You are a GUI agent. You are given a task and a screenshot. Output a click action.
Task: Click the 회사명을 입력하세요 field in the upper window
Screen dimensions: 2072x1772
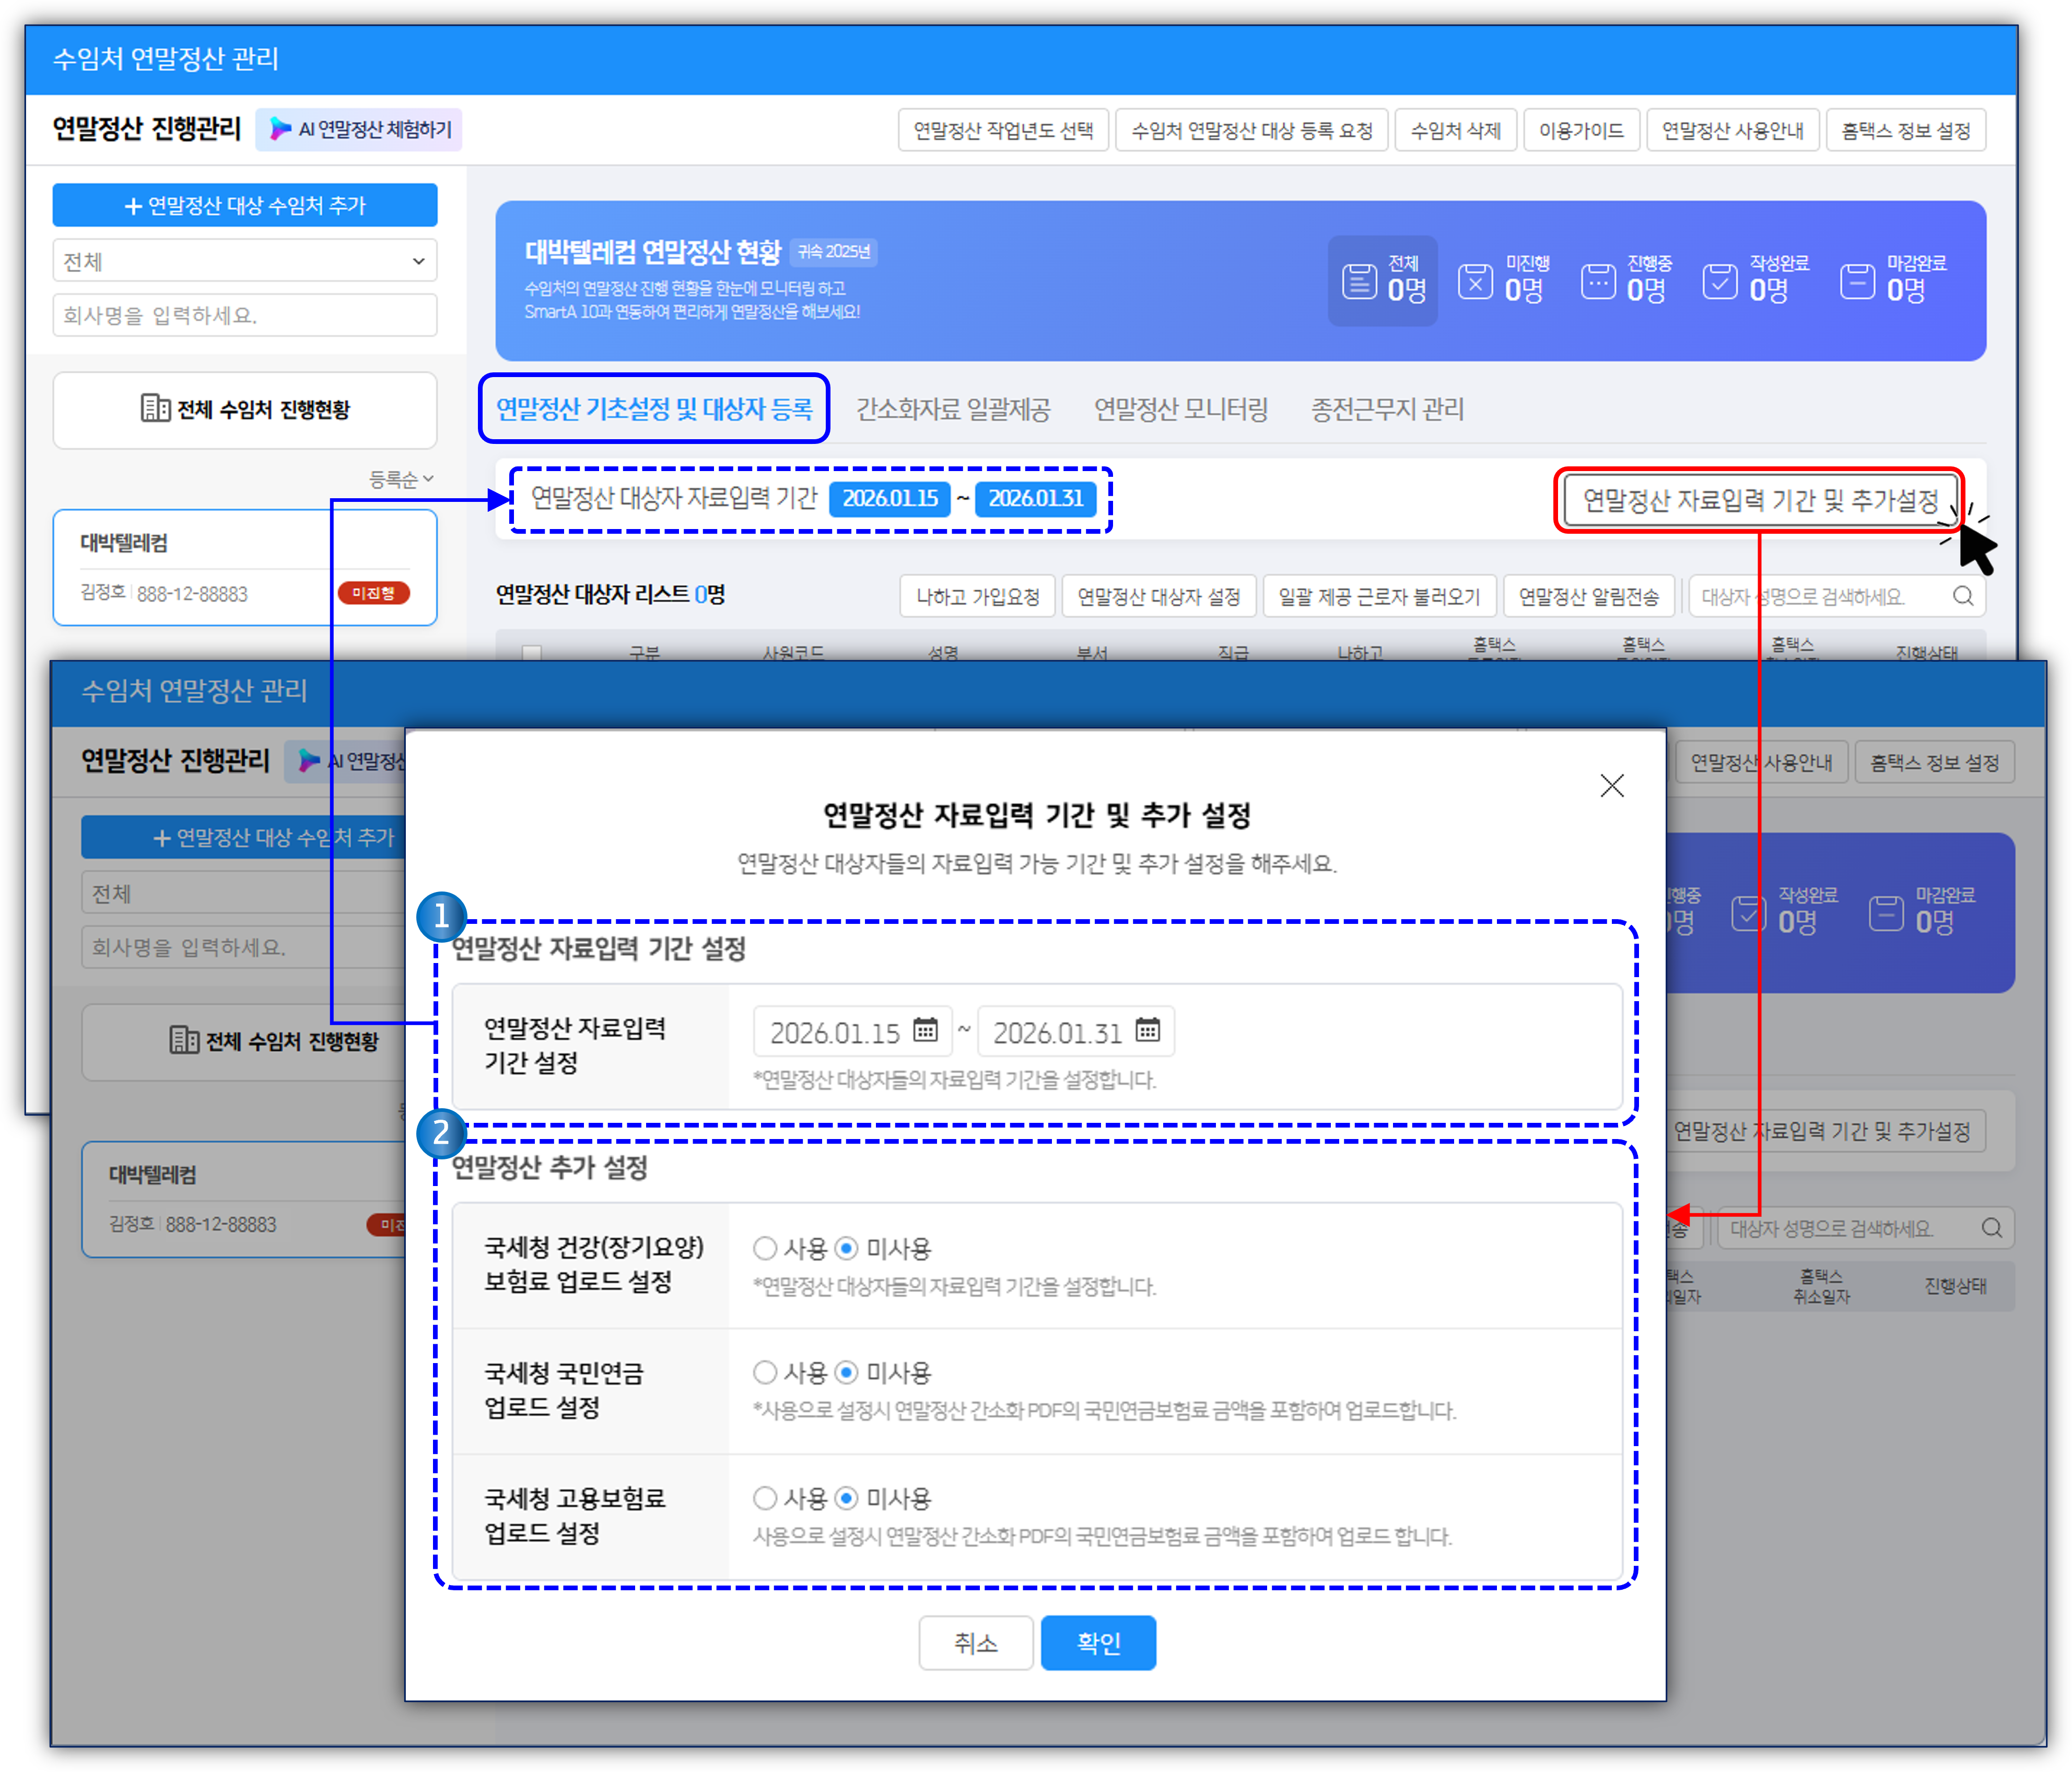point(245,315)
